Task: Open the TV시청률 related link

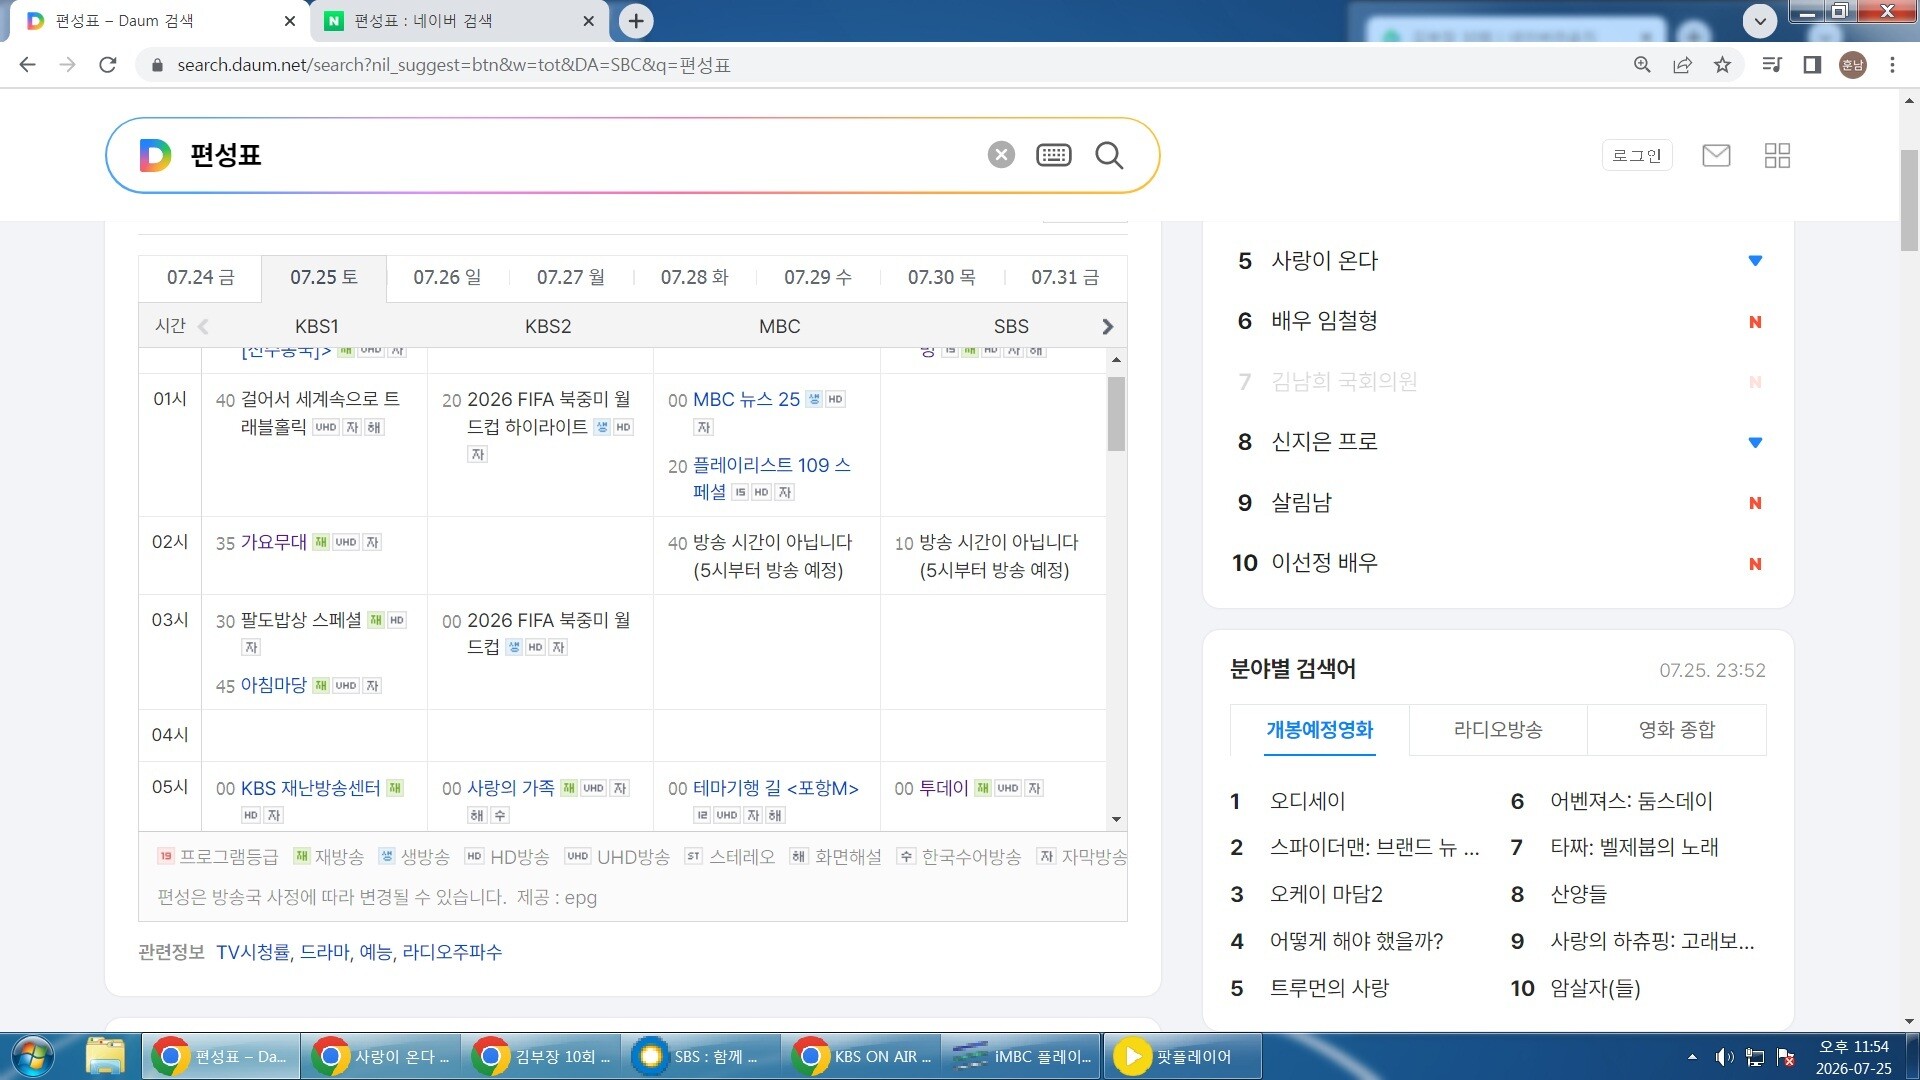Action: point(253,952)
